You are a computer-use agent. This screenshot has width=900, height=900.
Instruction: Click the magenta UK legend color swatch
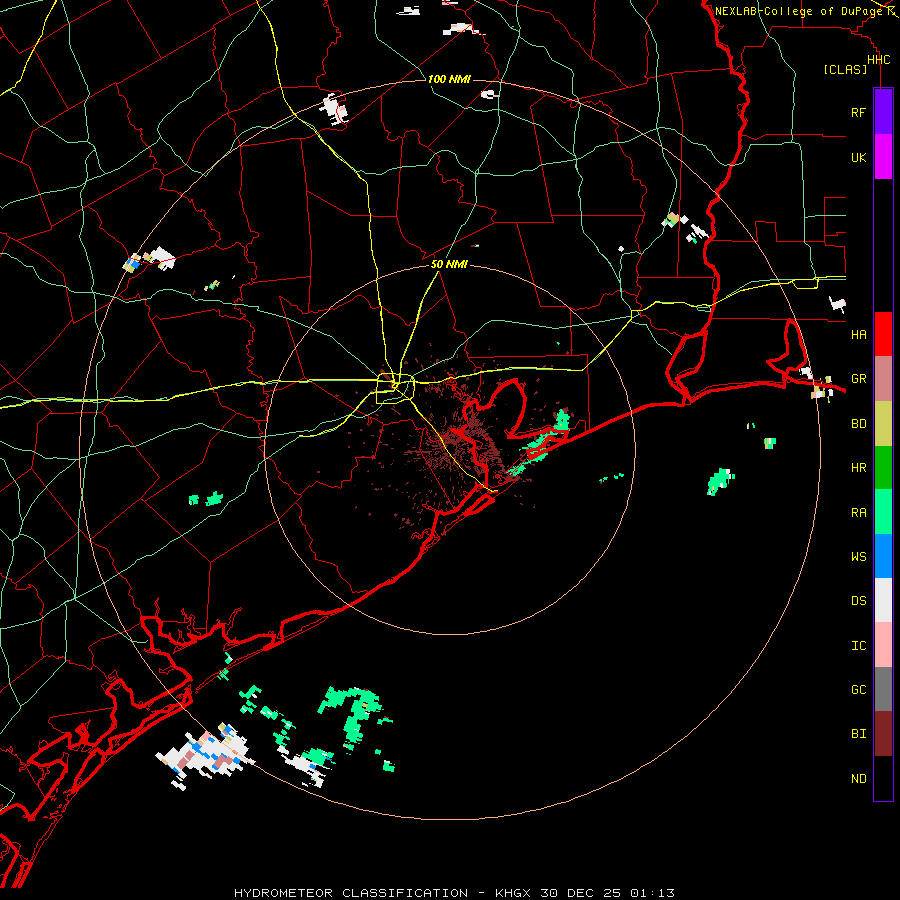[x=883, y=157]
